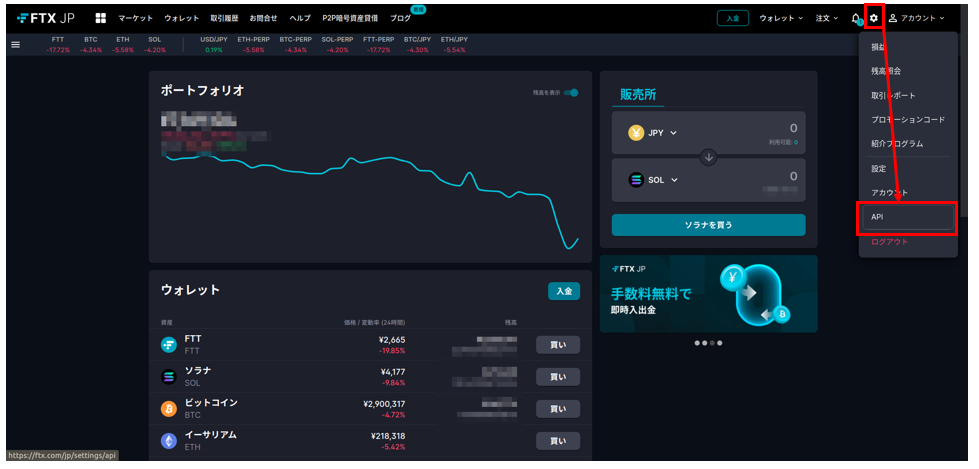Open the 取引履歴 menu
This screenshot has width=979, height=469.
[x=224, y=18]
